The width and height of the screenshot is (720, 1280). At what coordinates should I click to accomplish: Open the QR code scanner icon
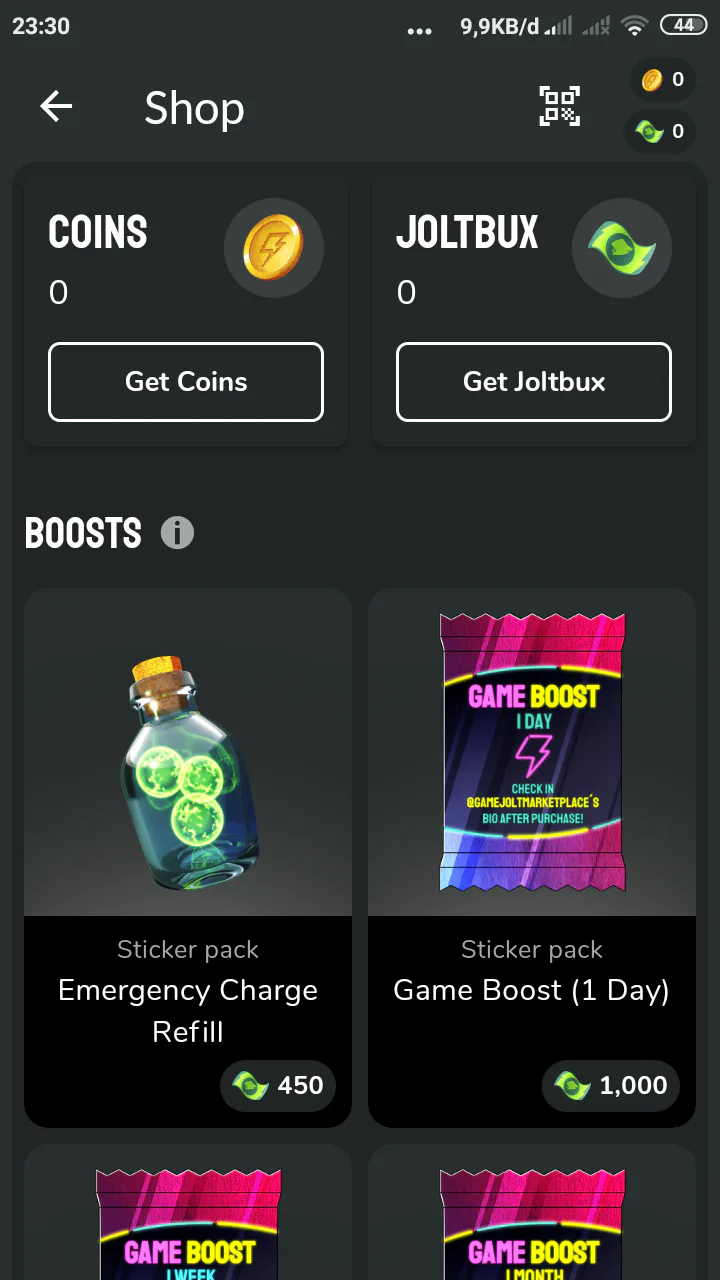click(x=560, y=106)
